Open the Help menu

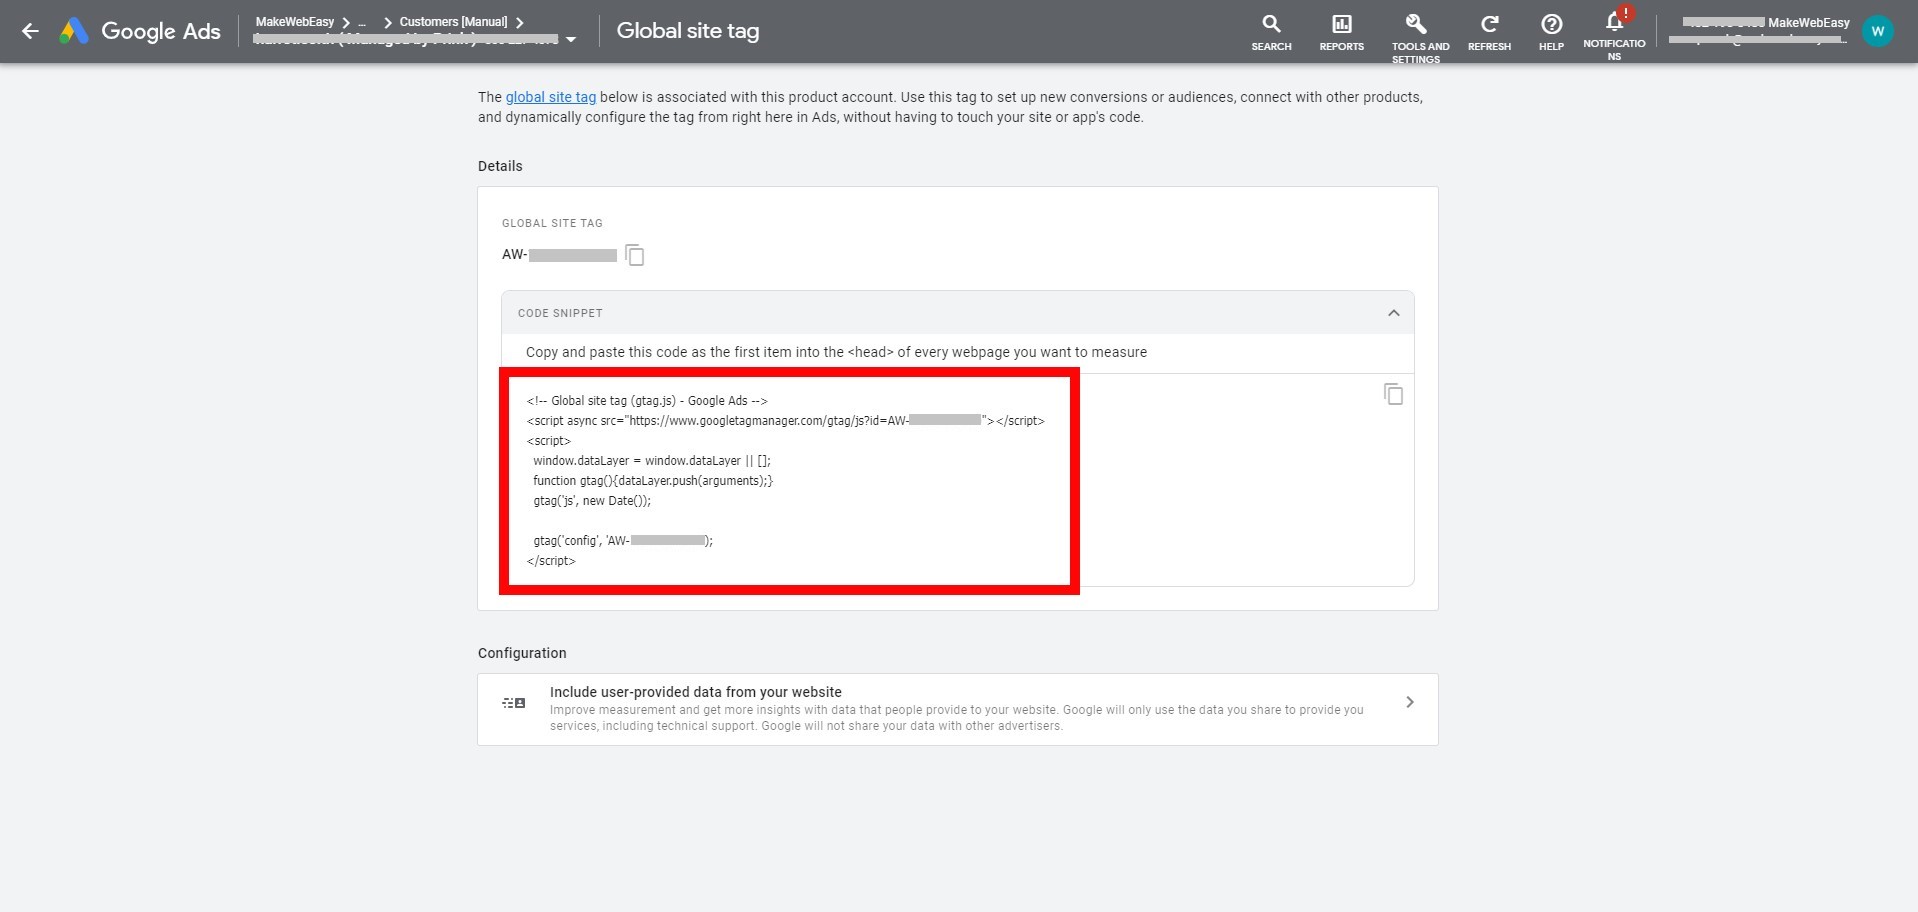tap(1550, 32)
